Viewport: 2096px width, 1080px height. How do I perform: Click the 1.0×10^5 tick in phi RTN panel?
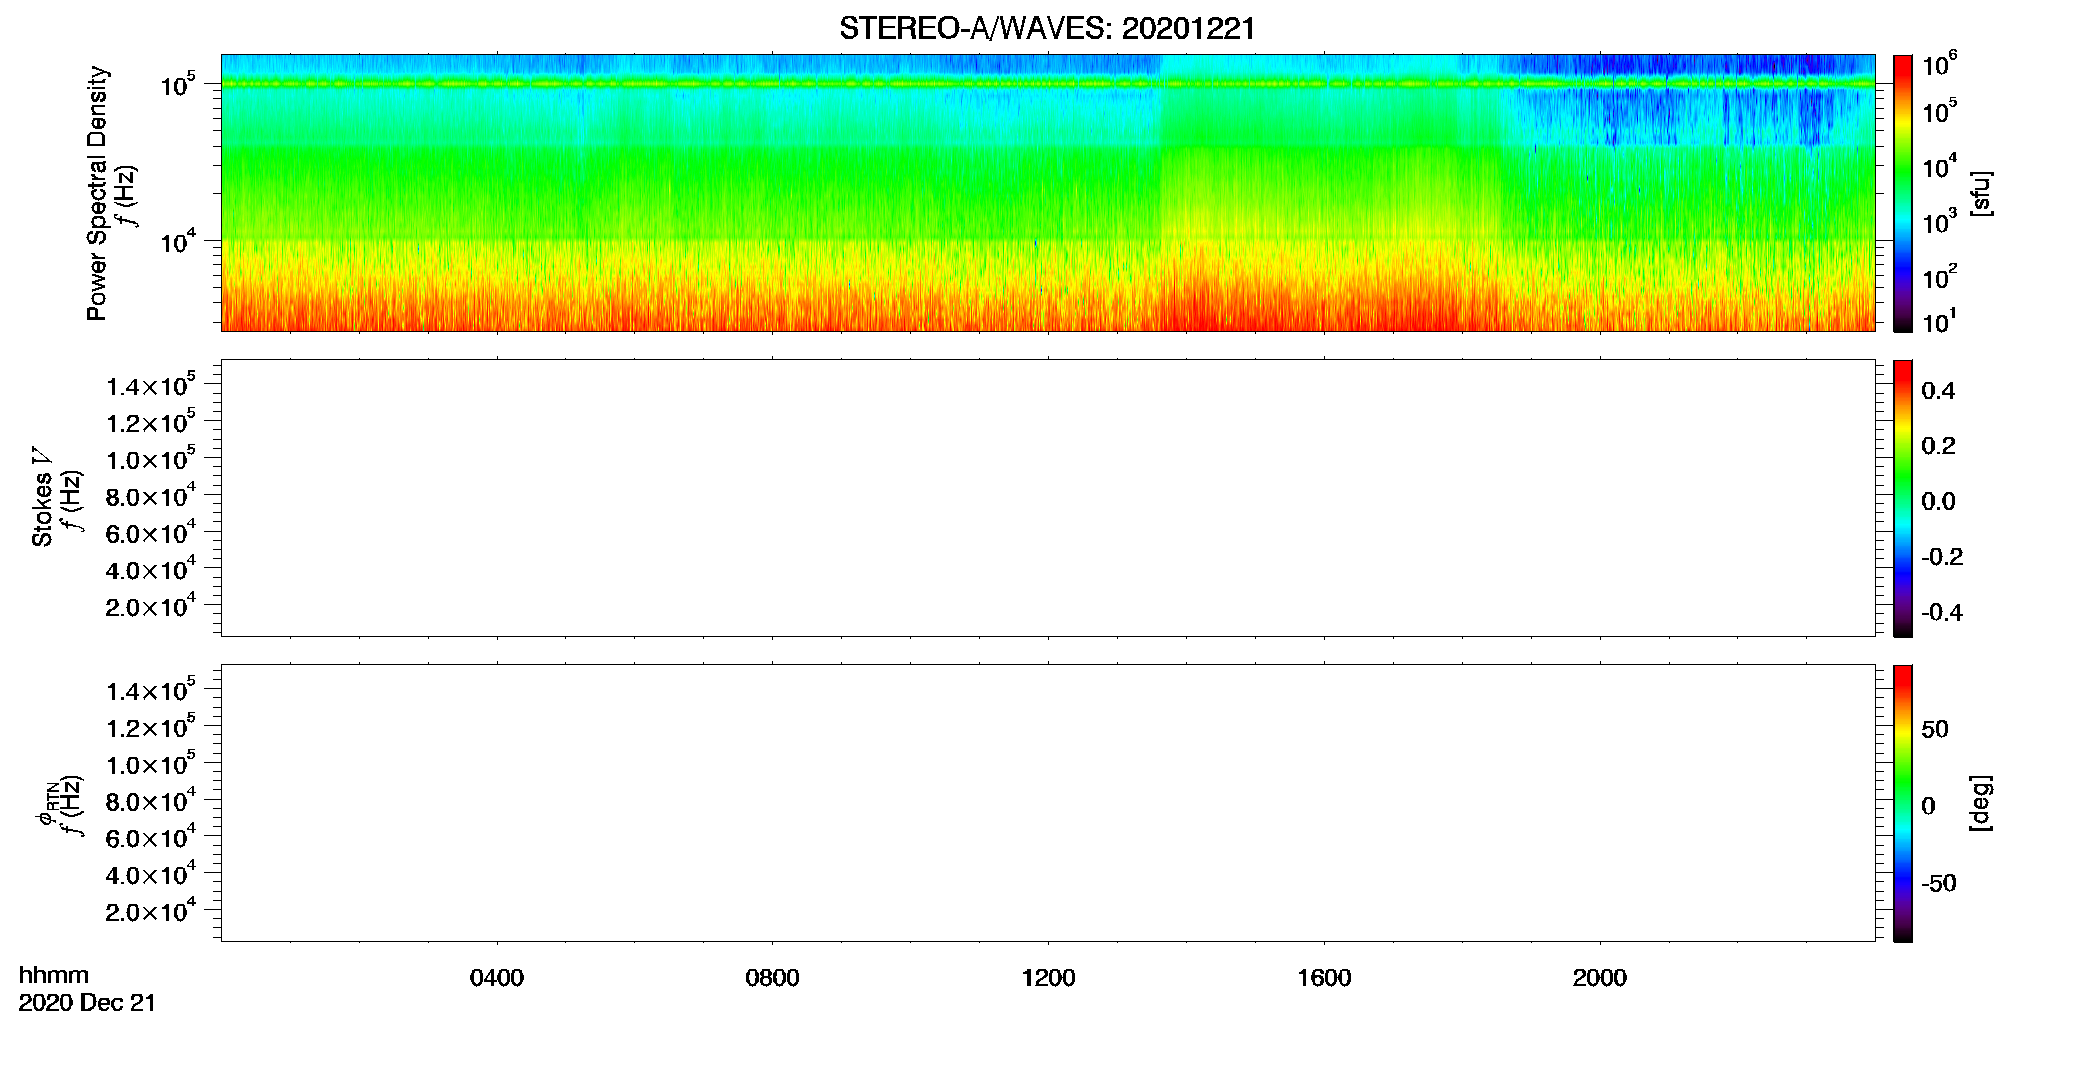(151, 764)
